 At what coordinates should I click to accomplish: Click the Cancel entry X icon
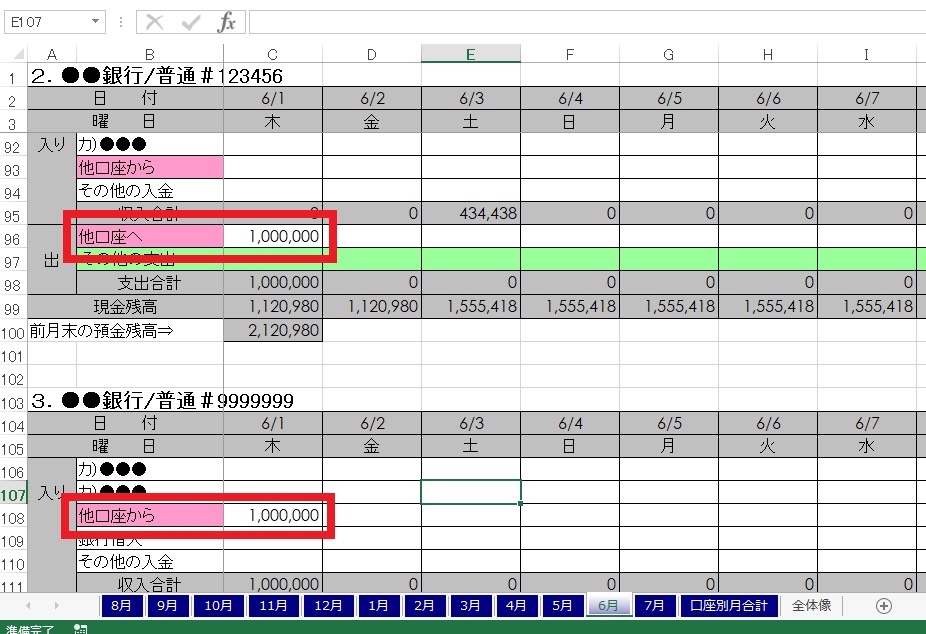pos(154,22)
